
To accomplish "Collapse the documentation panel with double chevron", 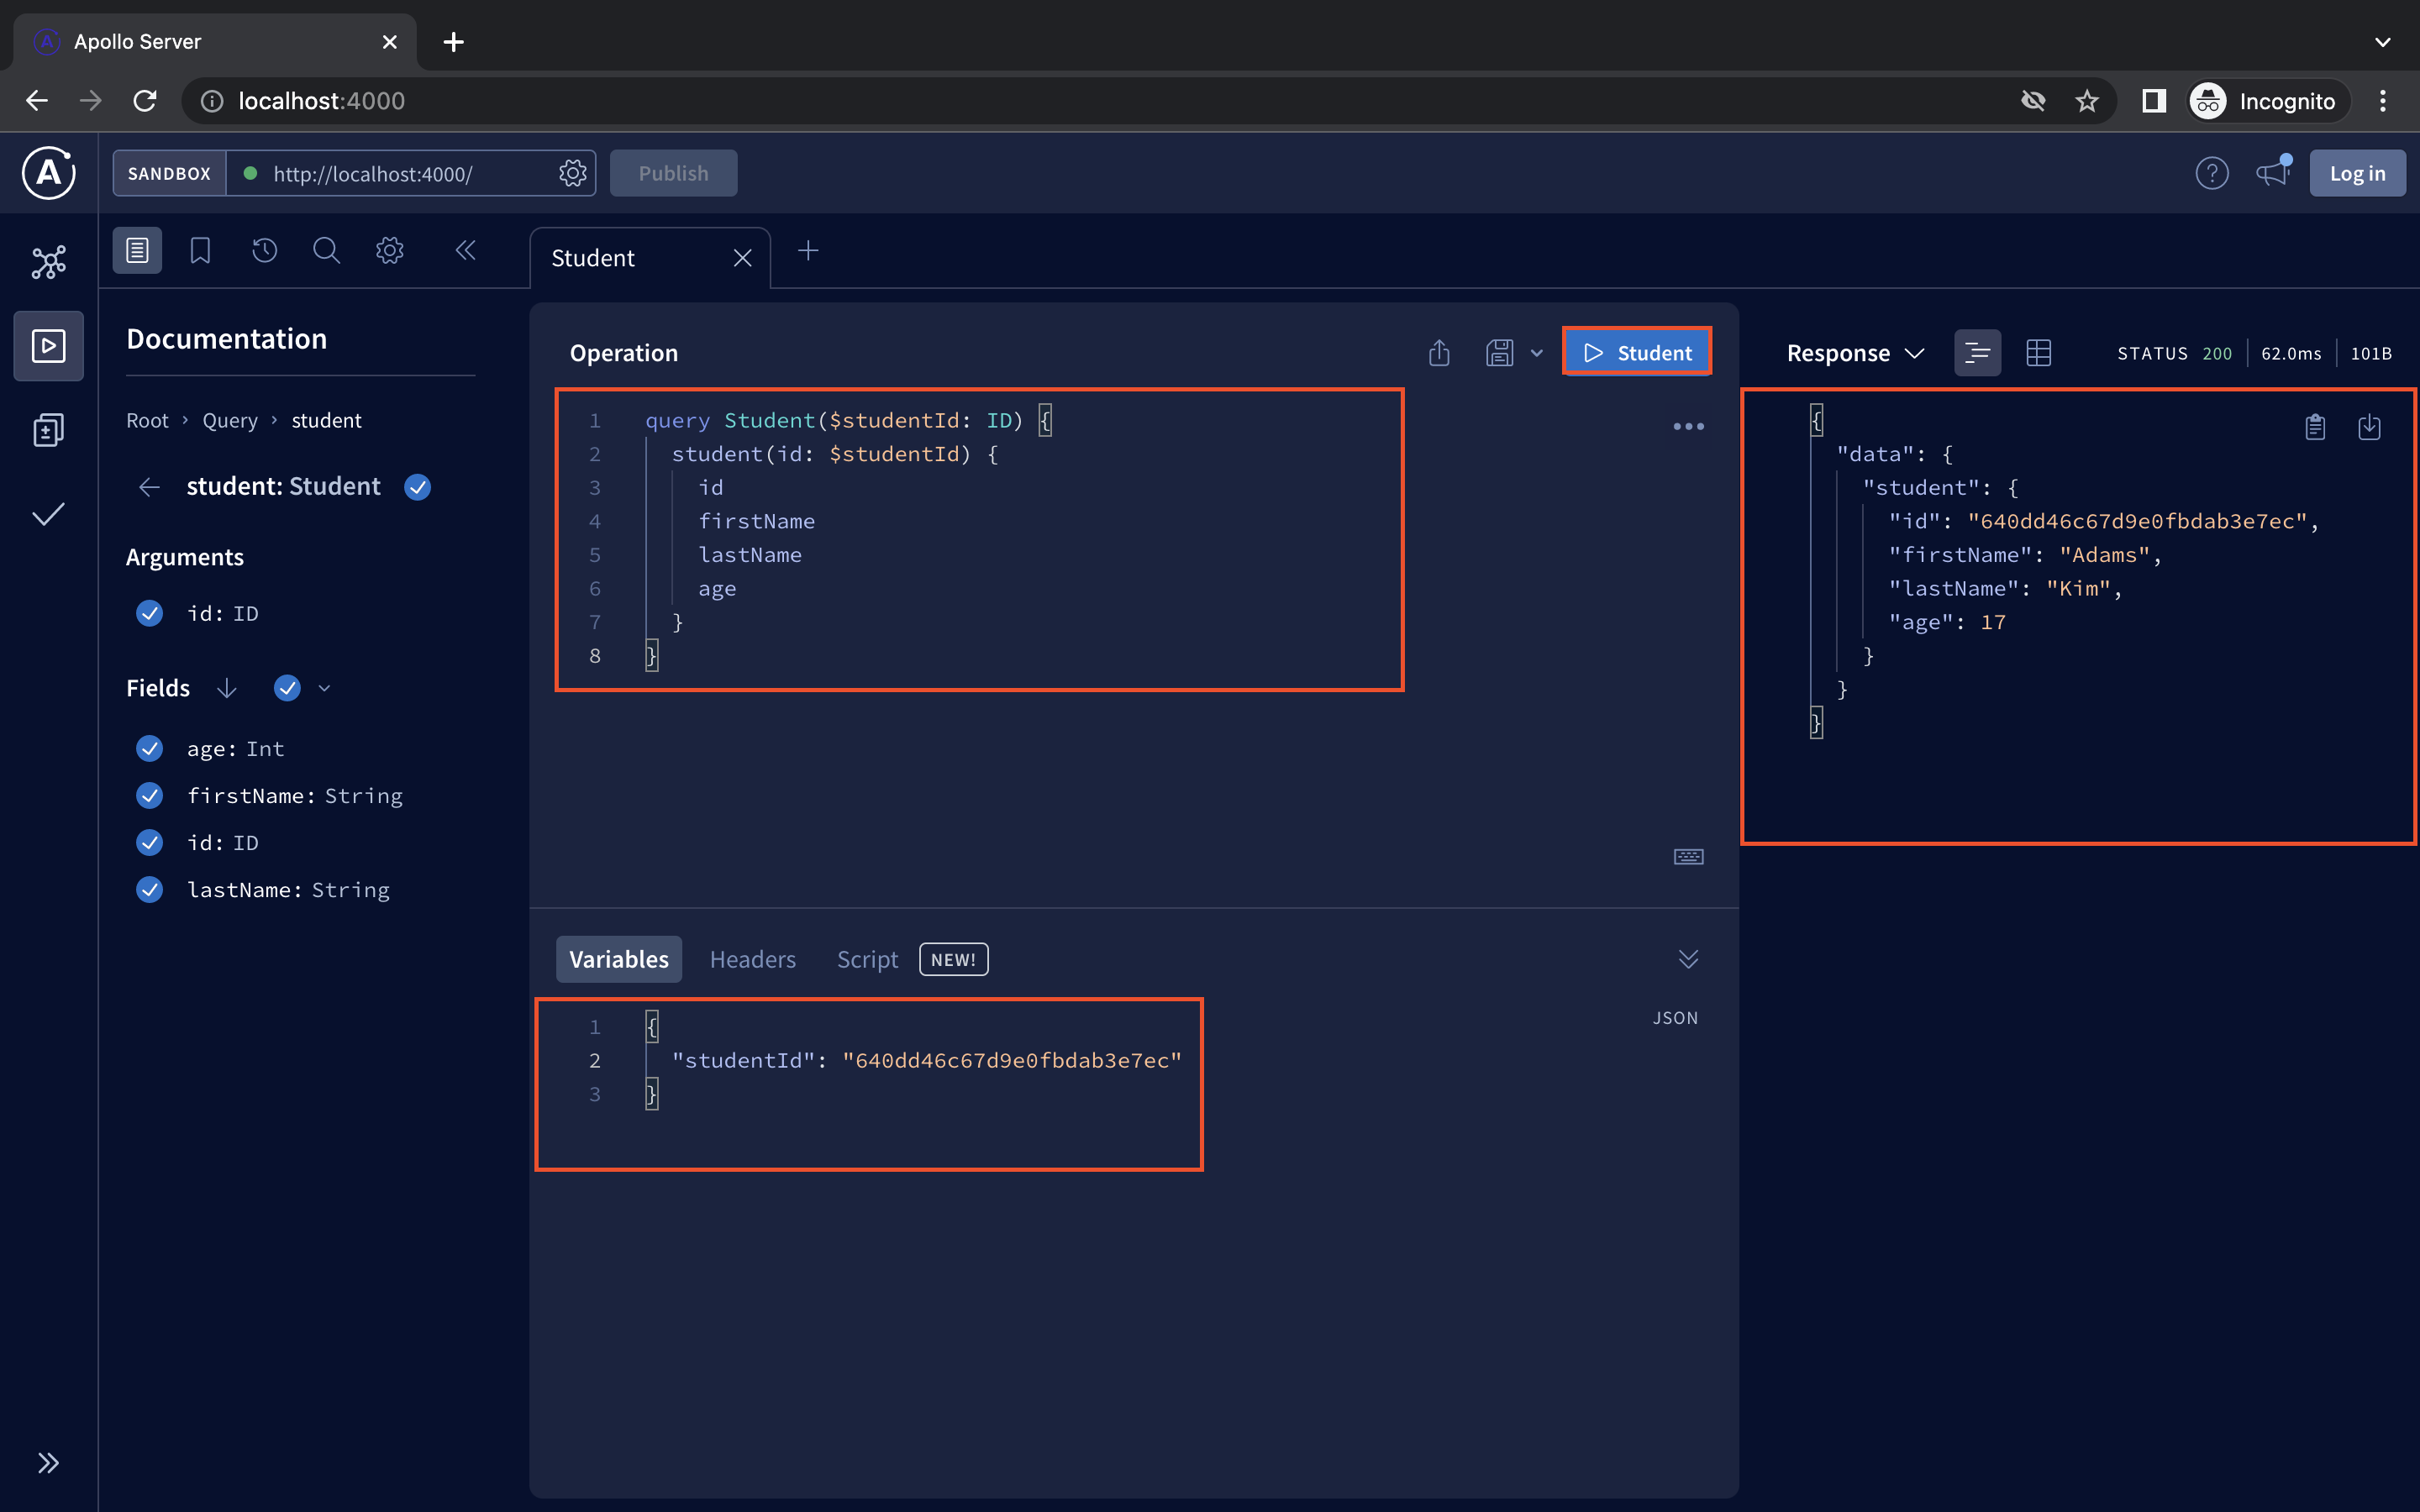I will coord(465,250).
